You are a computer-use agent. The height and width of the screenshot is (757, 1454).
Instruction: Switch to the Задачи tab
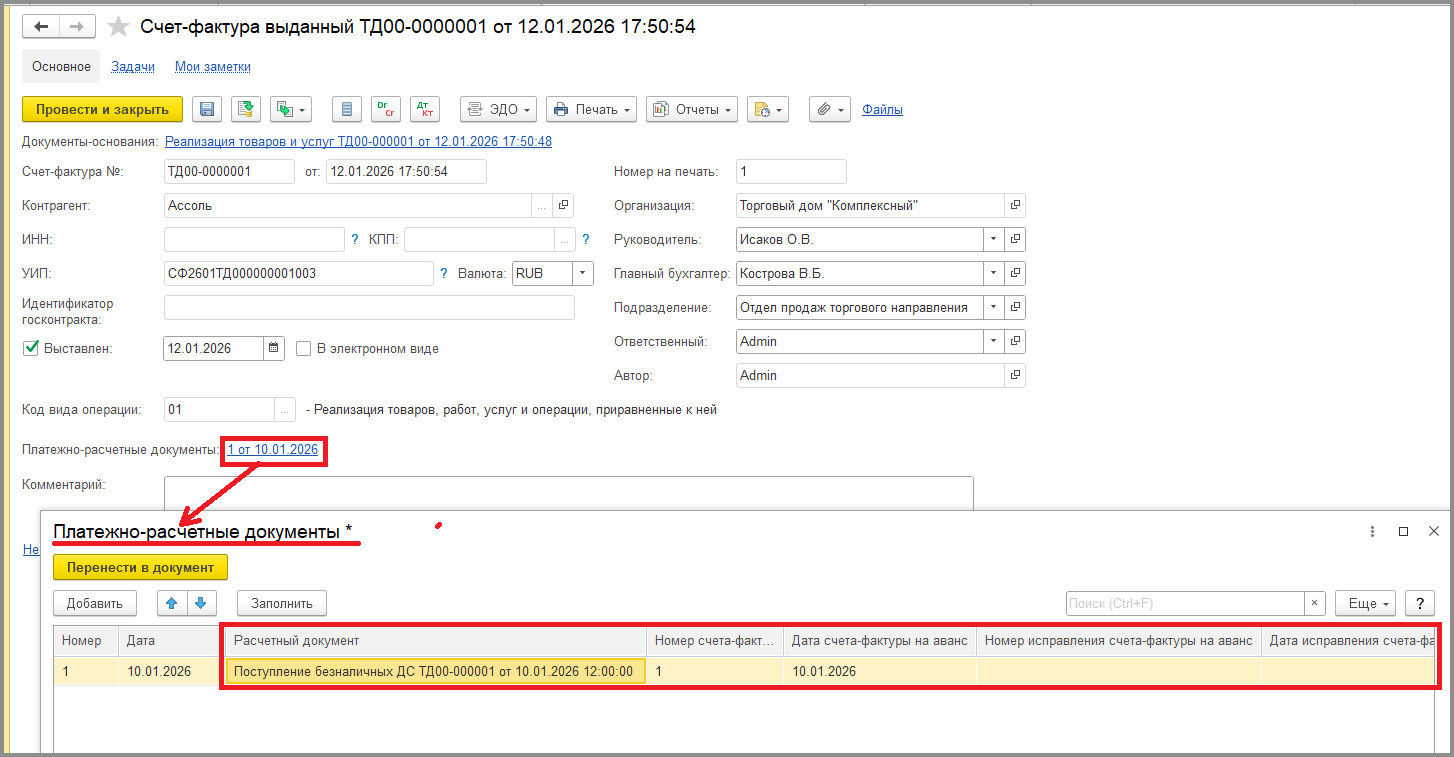pyautogui.click(x=133, y=67)
